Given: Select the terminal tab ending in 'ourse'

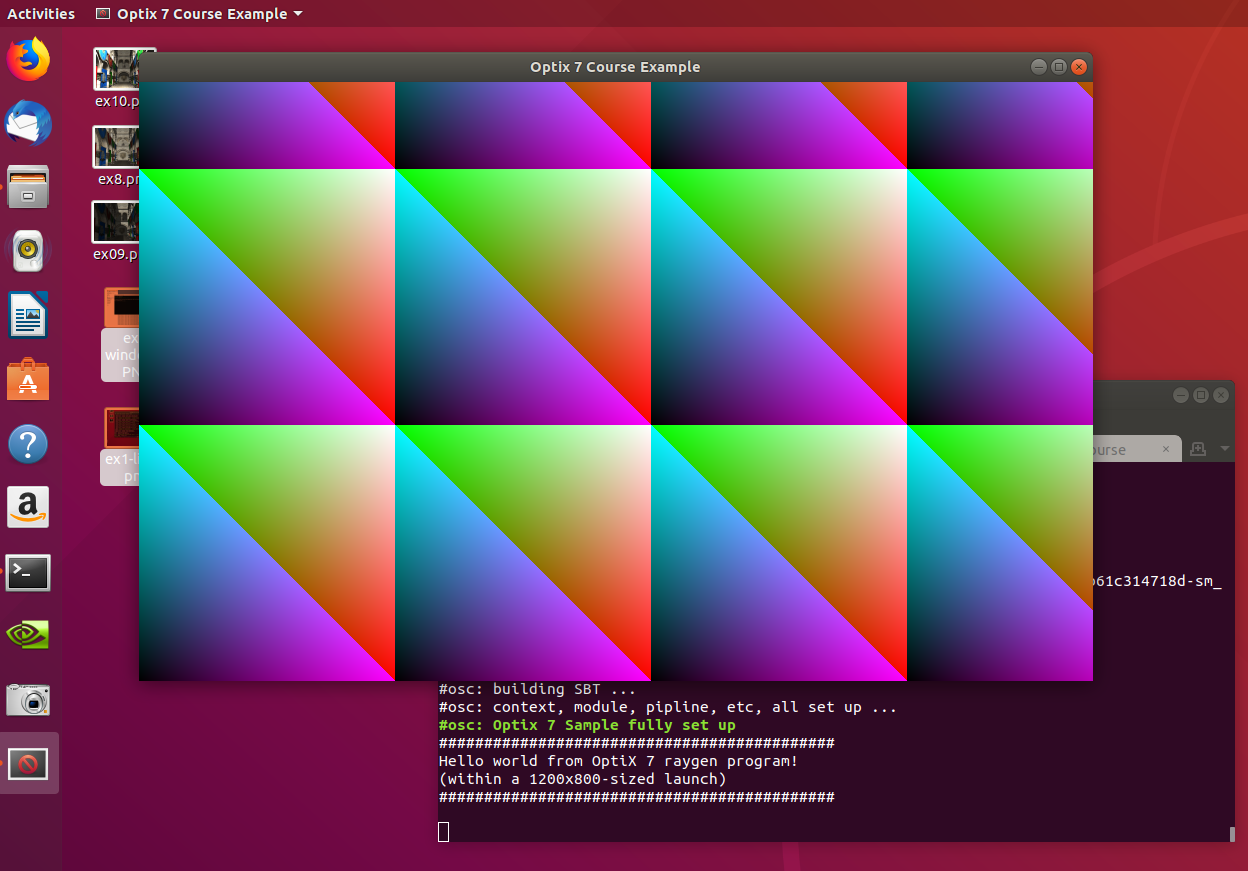Looking at the screenshot, I should [x=1110, y=449].
